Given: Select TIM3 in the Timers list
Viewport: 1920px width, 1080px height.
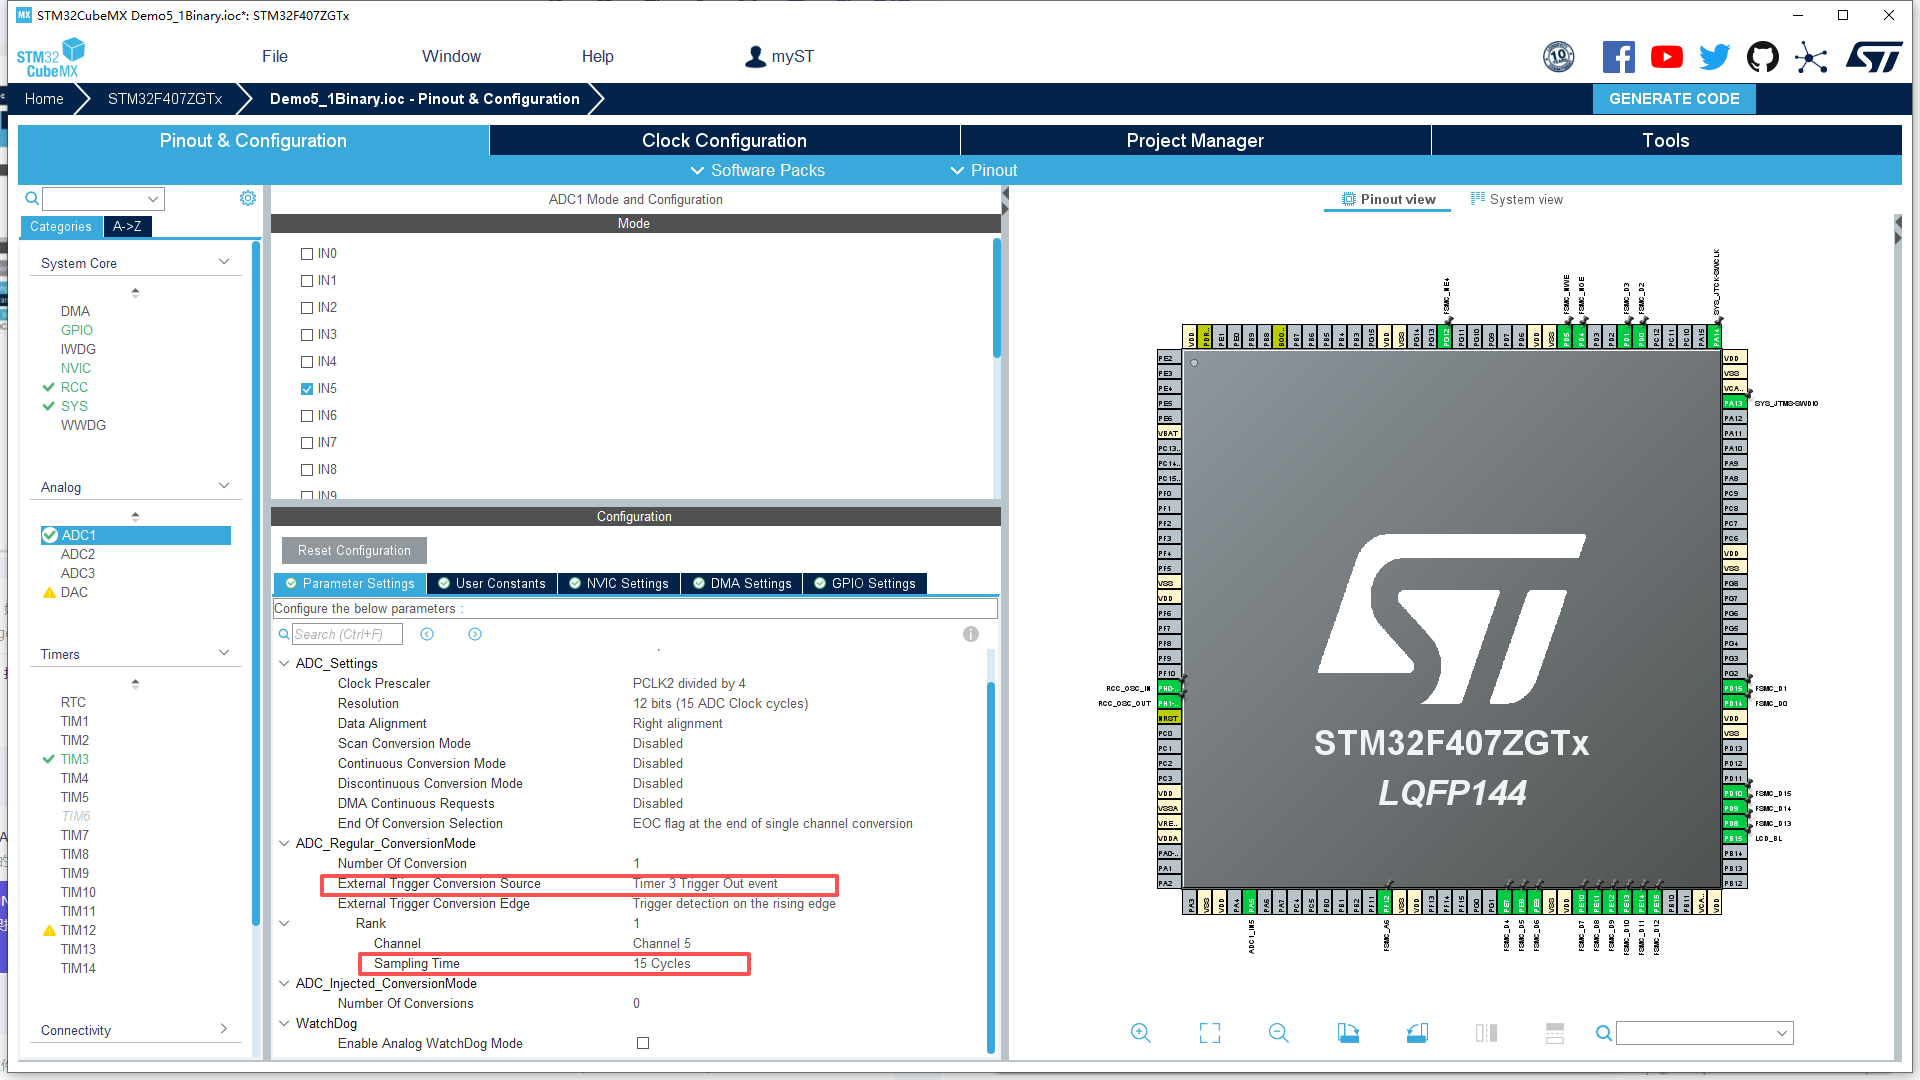Looking at the screenshot, I should click(x=74, y=759).
